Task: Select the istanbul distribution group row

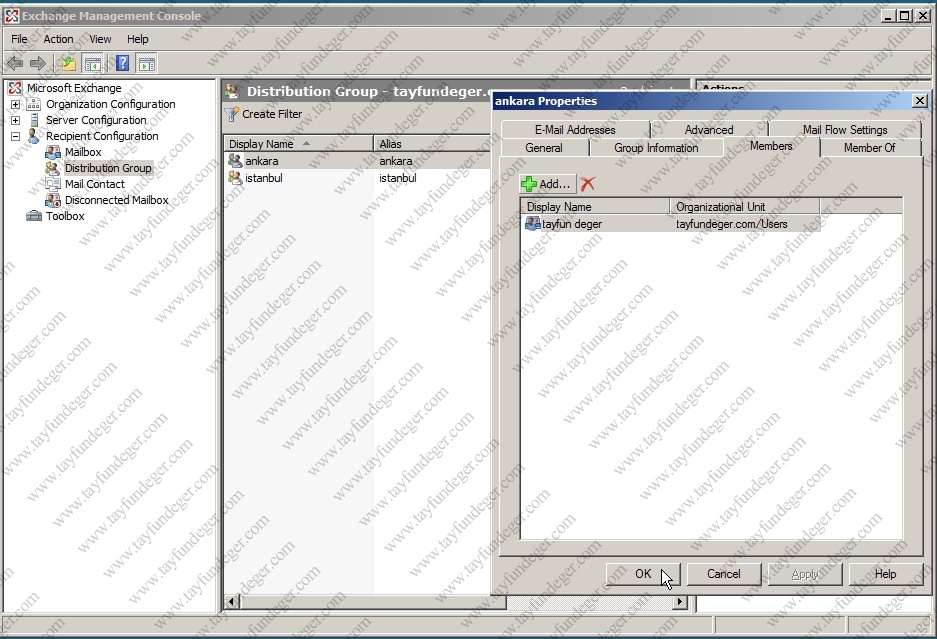Action: click(357, 178)
